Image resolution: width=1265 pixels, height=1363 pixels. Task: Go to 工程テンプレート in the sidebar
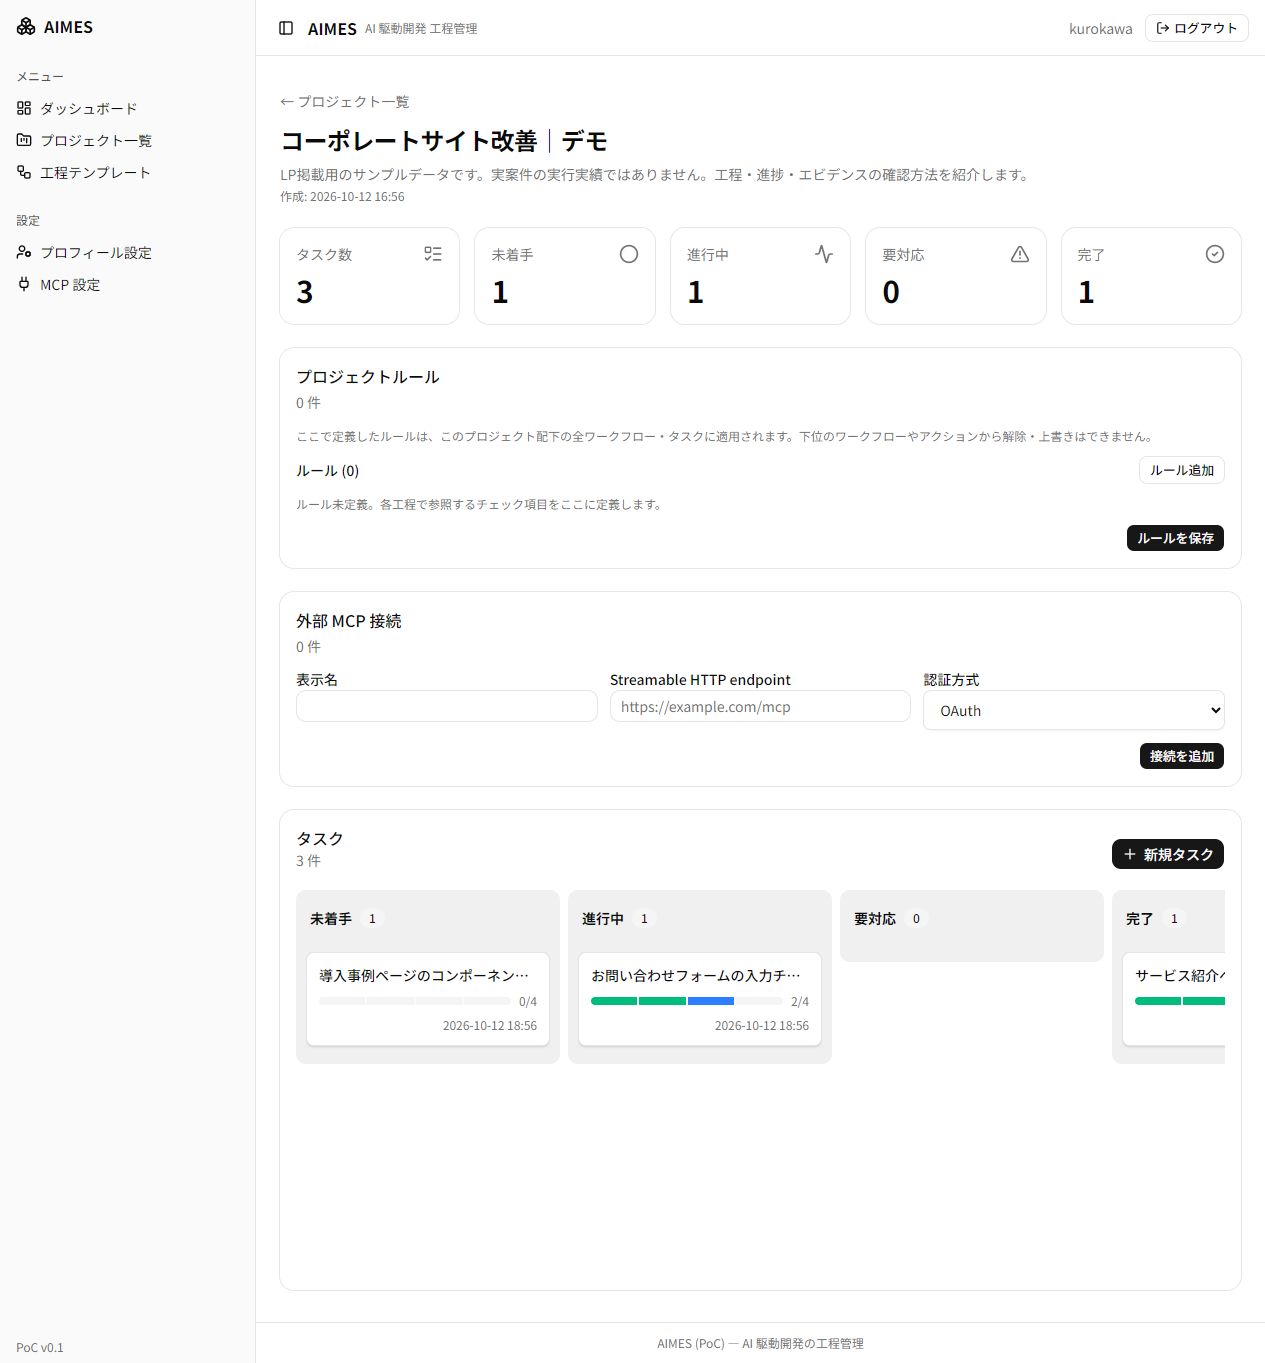pyautogui.click(x=128, y=172)
